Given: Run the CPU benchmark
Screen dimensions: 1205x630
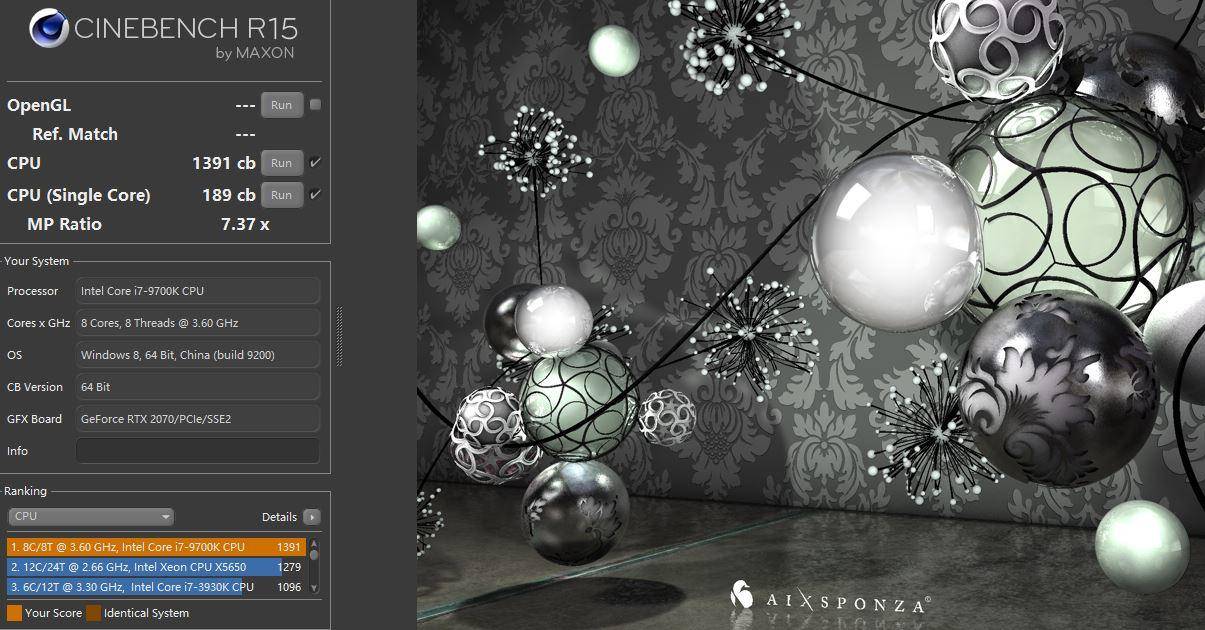Looking at the screenshot, I should click(x=282, y=163).
